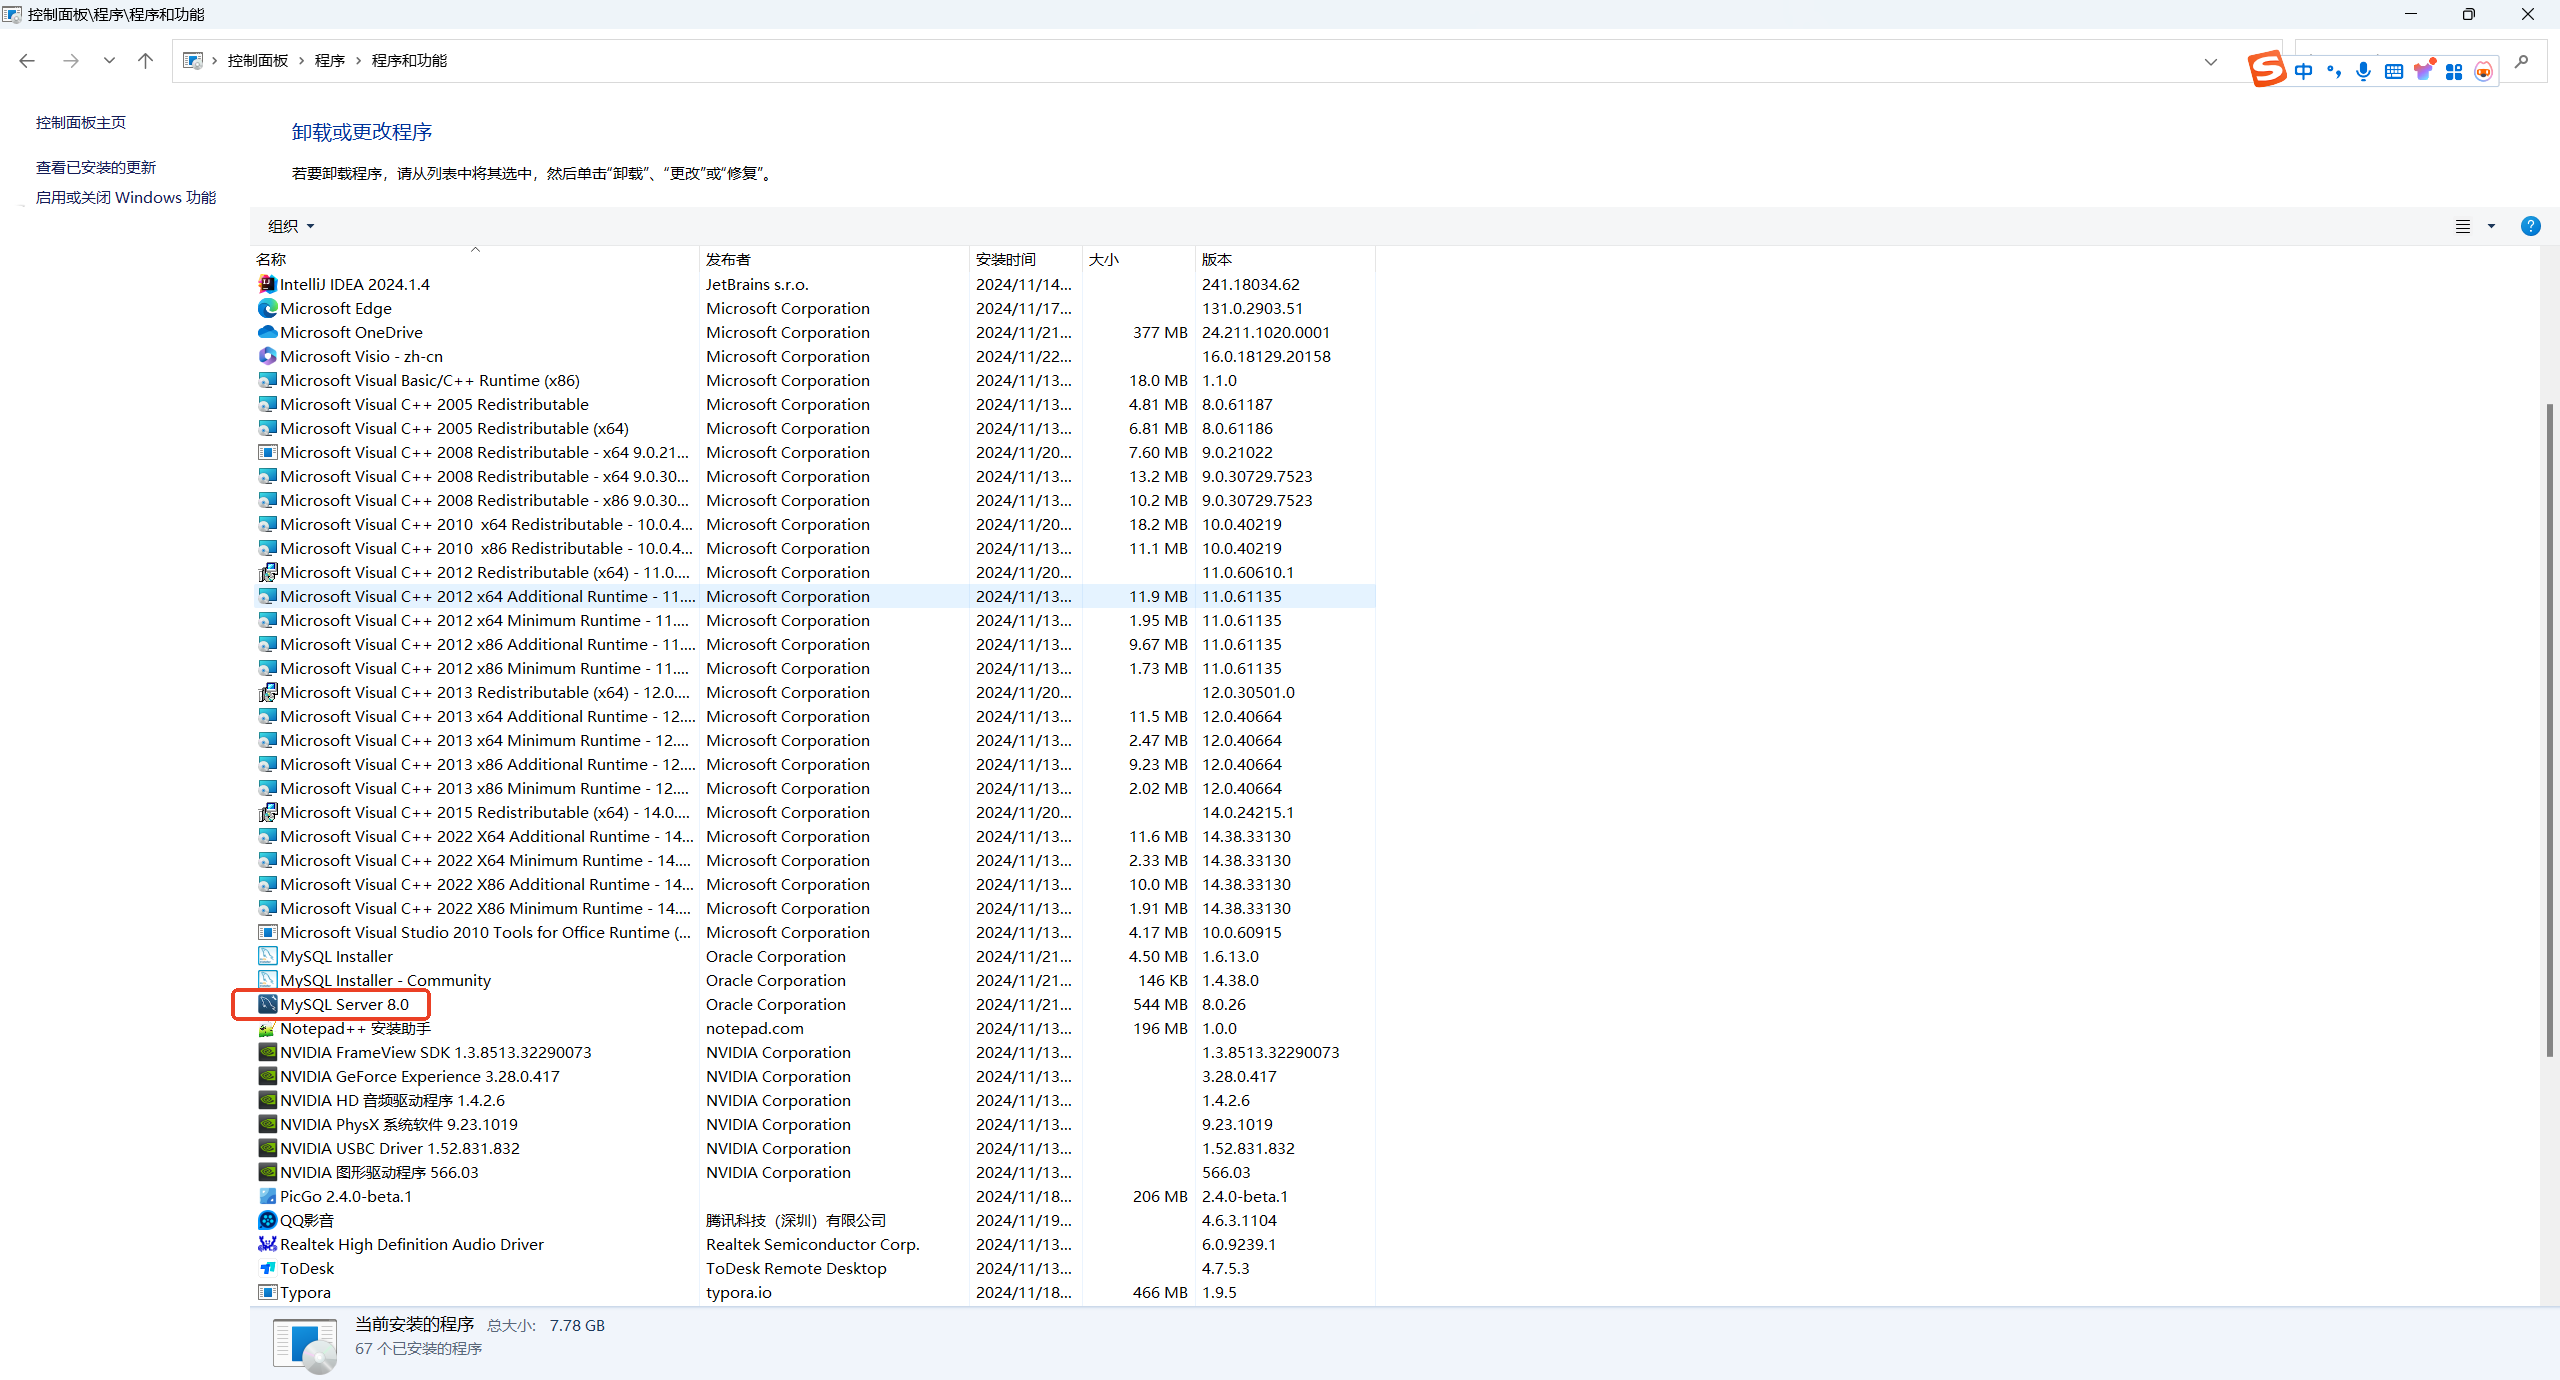Open 启用或关闭 Windows 功能 link
The image size is (2560, 1380).
pyautogui.click(x=126, y=197)
